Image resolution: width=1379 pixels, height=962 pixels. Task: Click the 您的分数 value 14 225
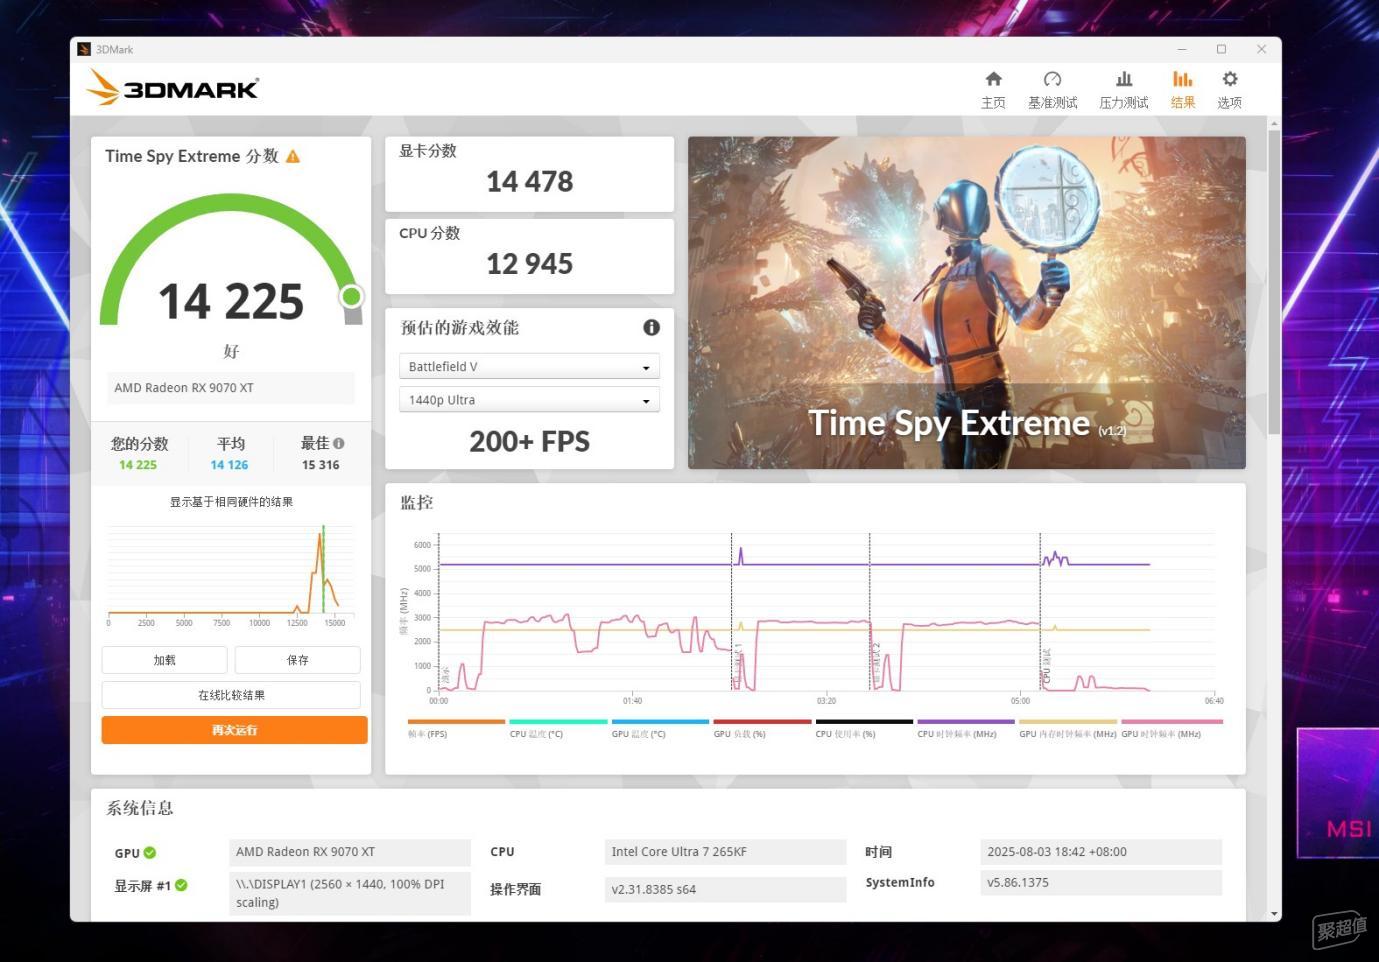(x=138, y=465)
